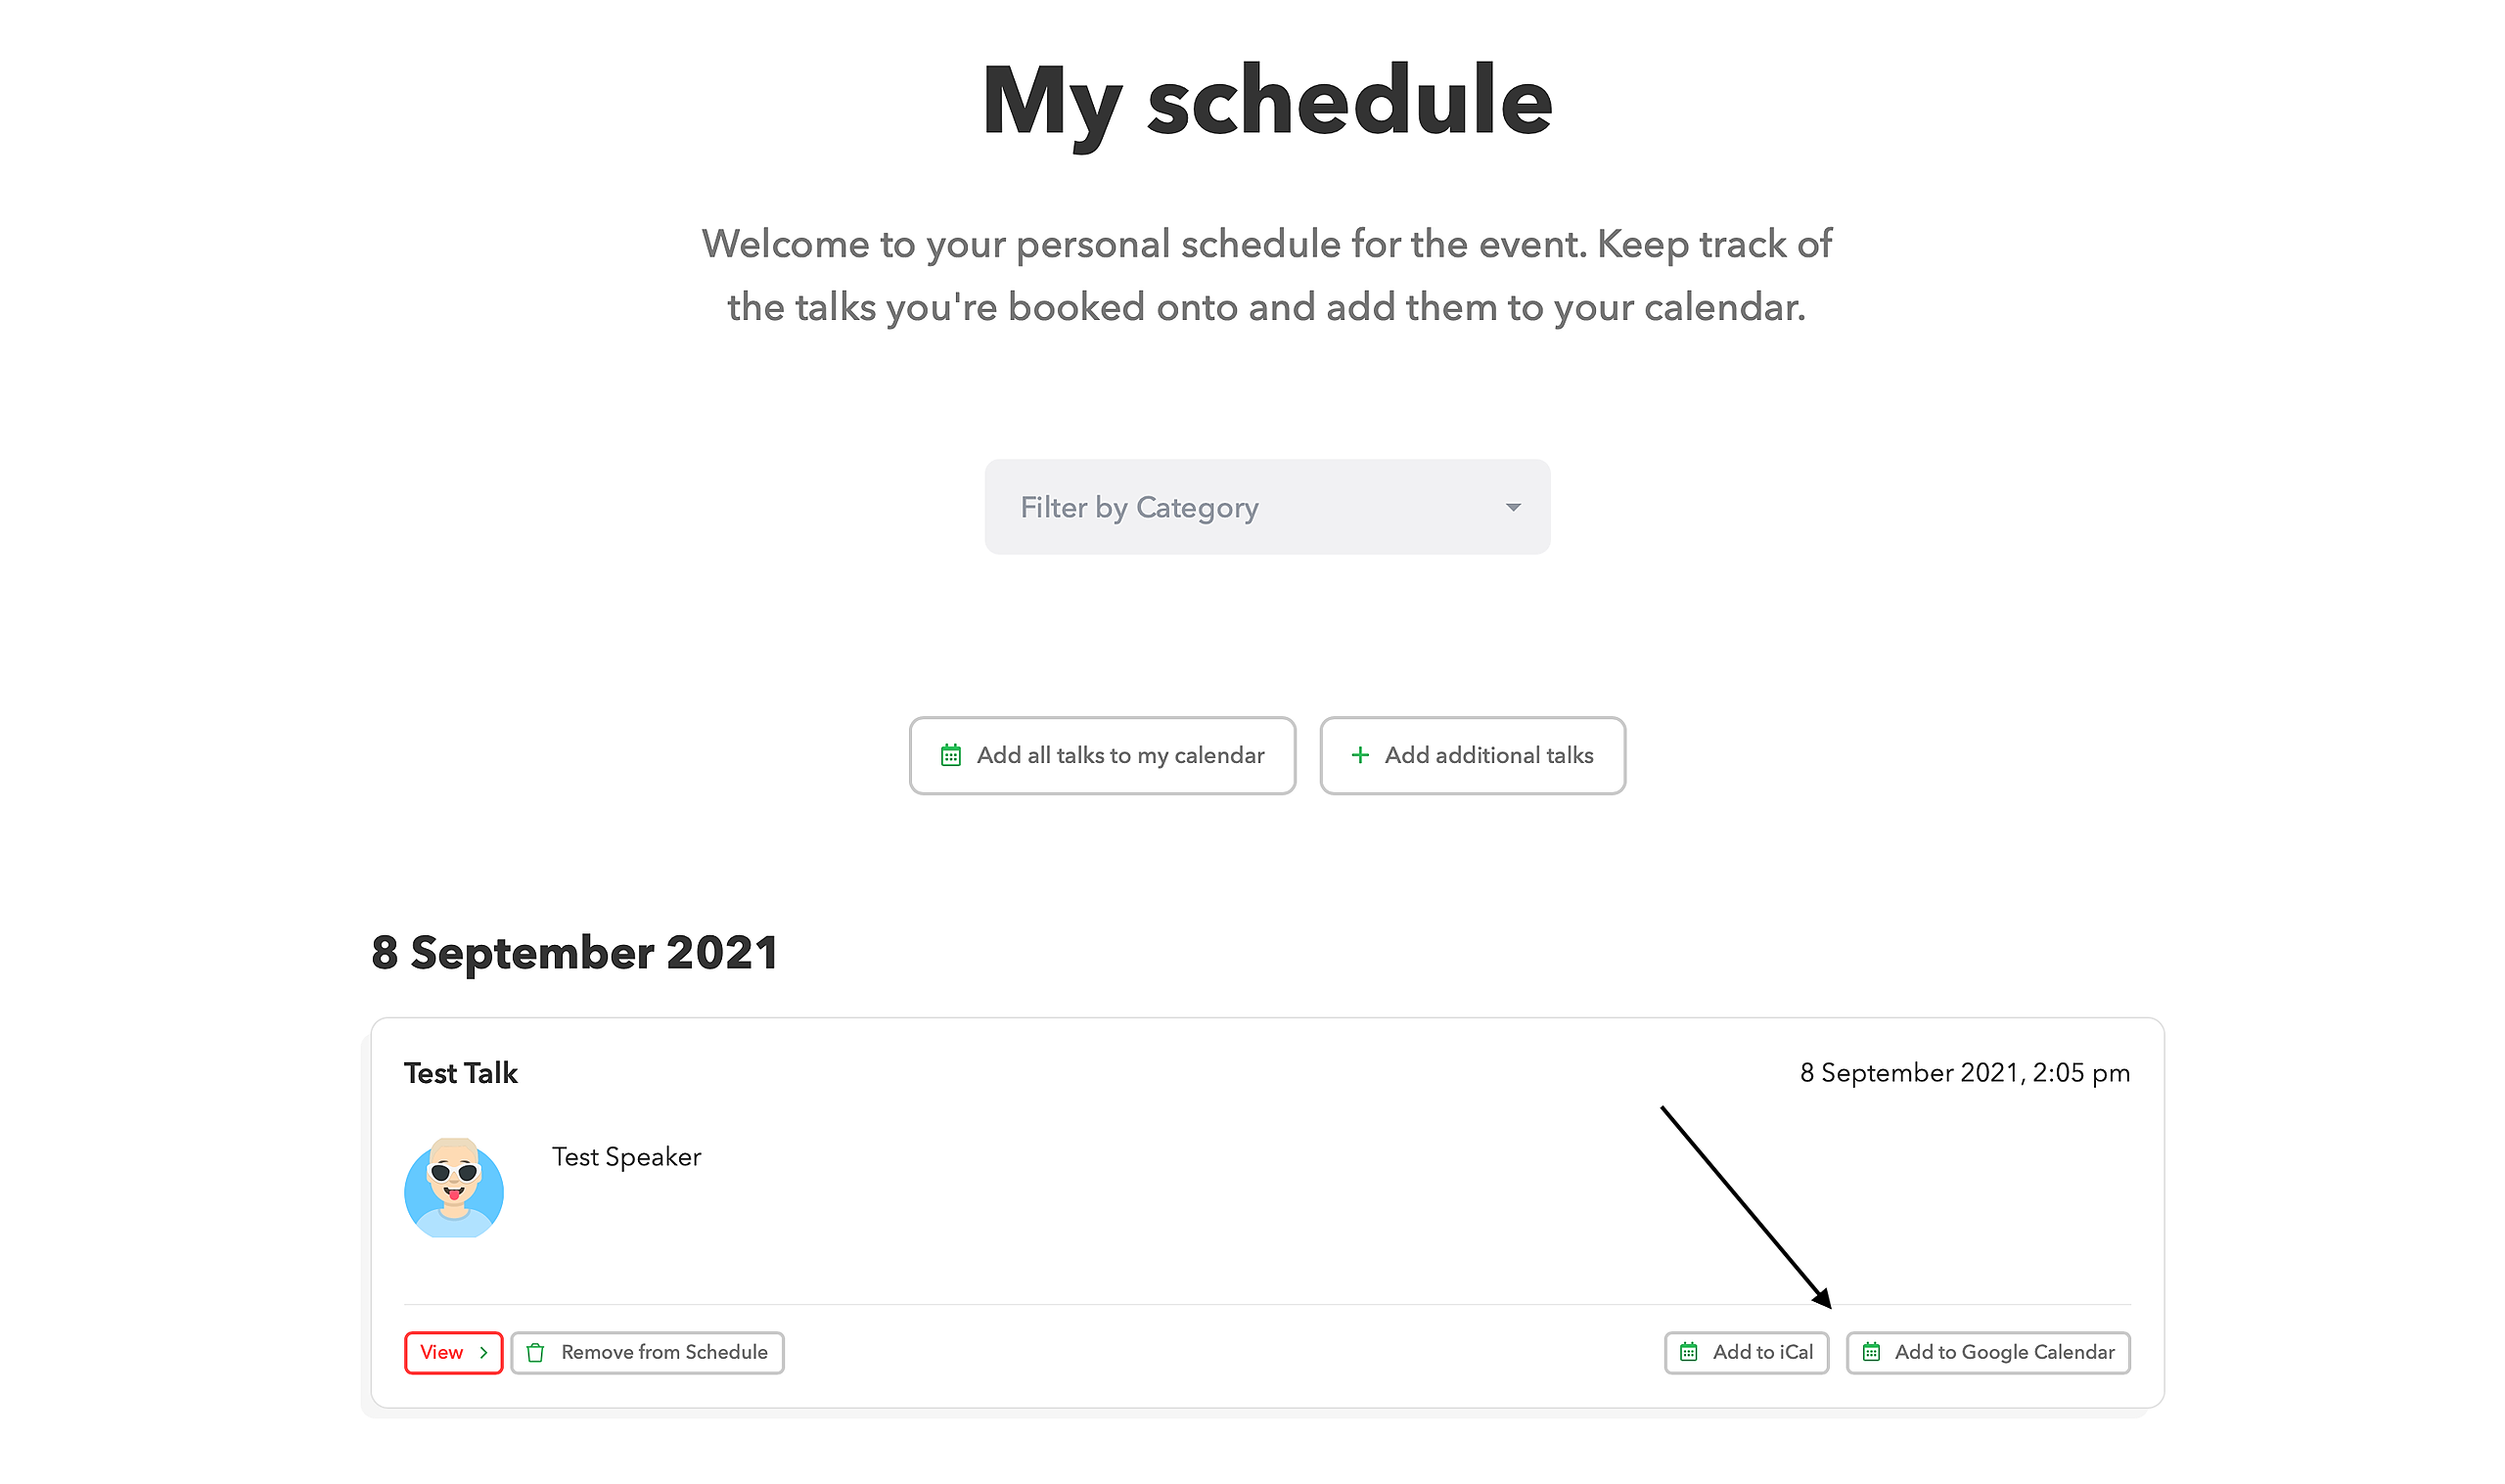Add Test Talk to Google Calendar
Image resolution: width=2505 pixels, height=1484 pixels.
click(1987, 1352)
